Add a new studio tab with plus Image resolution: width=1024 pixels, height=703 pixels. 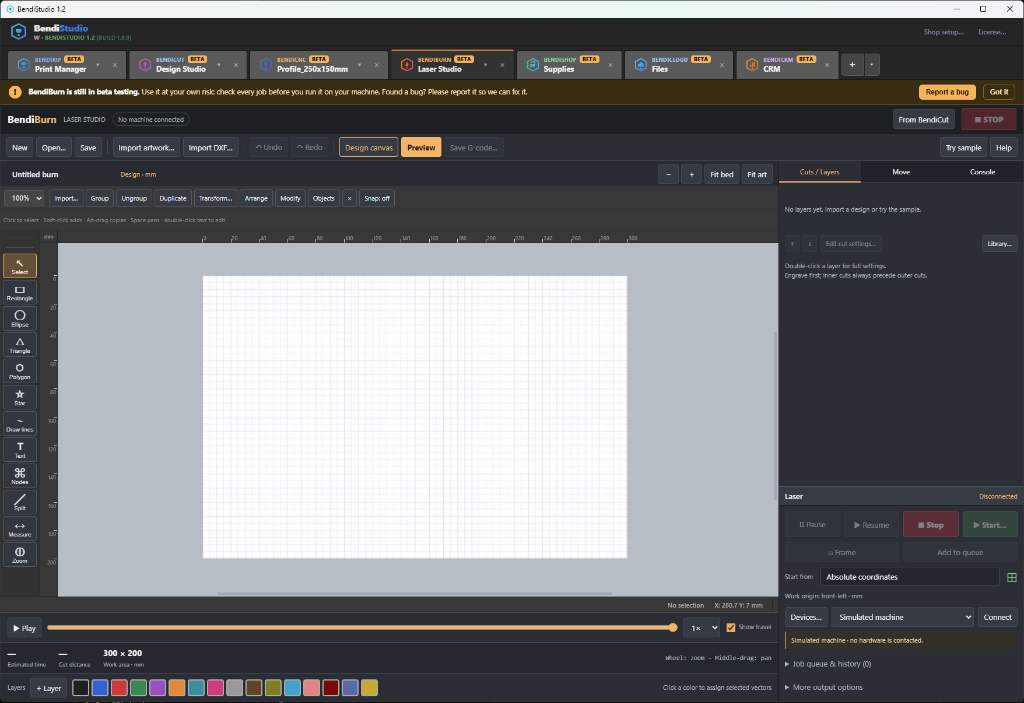(x=852, y=64)
